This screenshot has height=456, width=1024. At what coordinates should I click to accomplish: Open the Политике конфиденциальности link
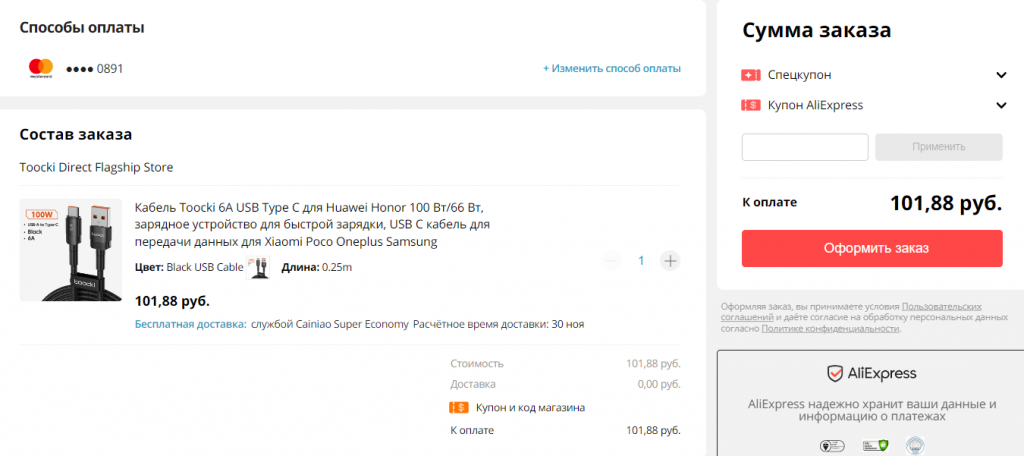click(x=831, y=329)
